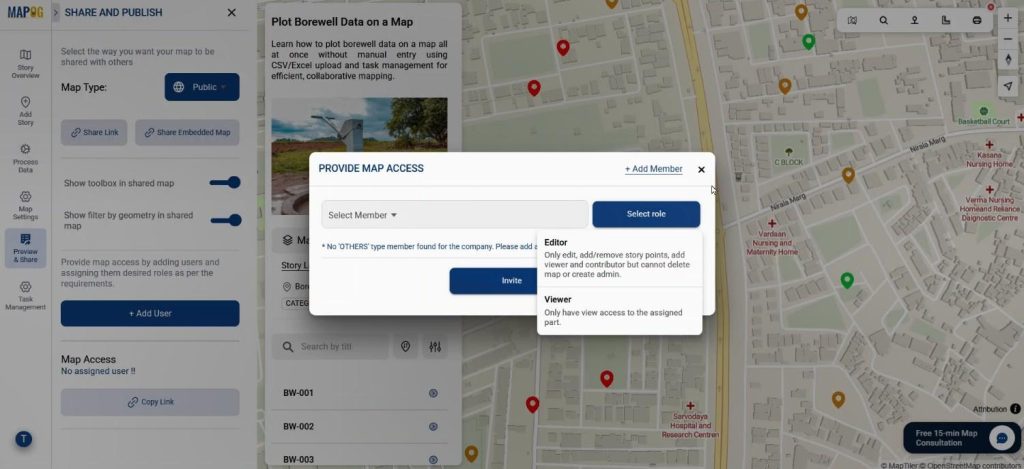Open Story Overview in sidebar
This screenshot has height=469, width=1024.
pos(25,63)
